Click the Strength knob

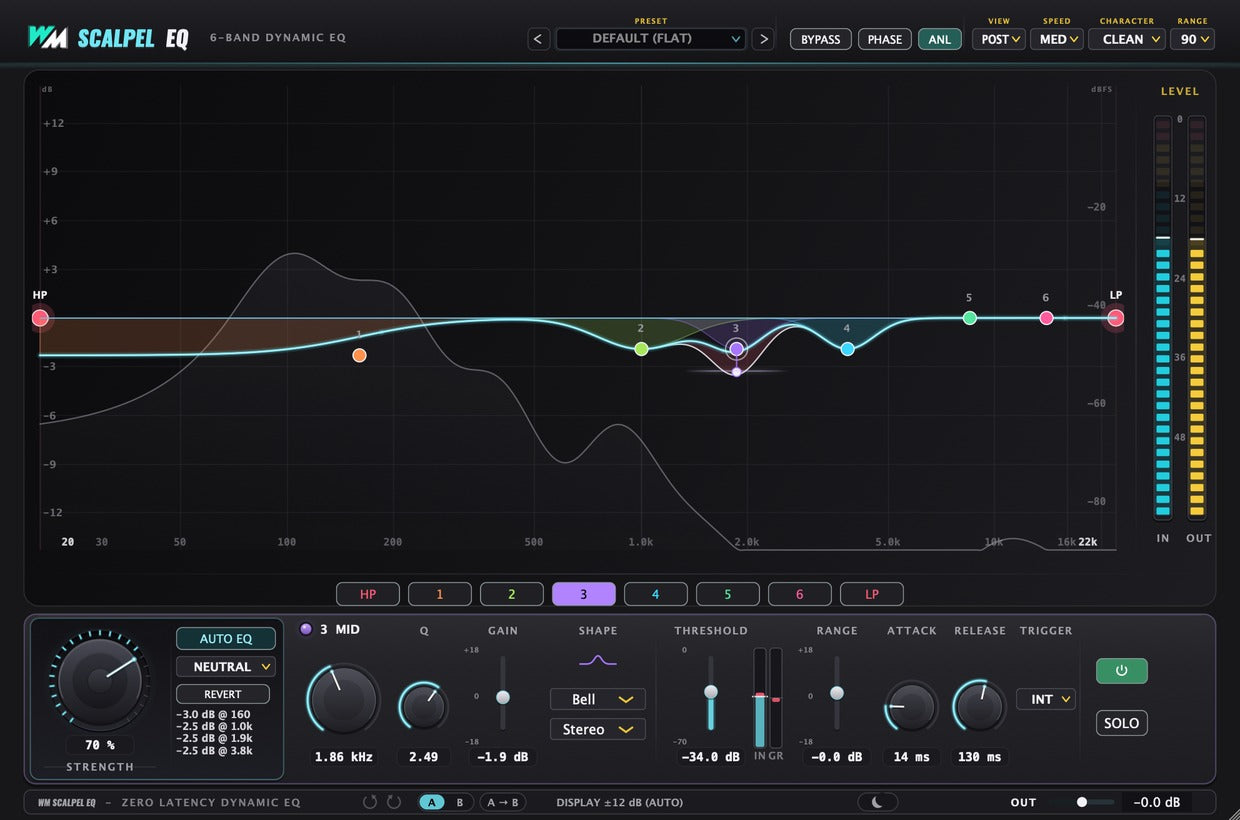[x=100, y=680]
